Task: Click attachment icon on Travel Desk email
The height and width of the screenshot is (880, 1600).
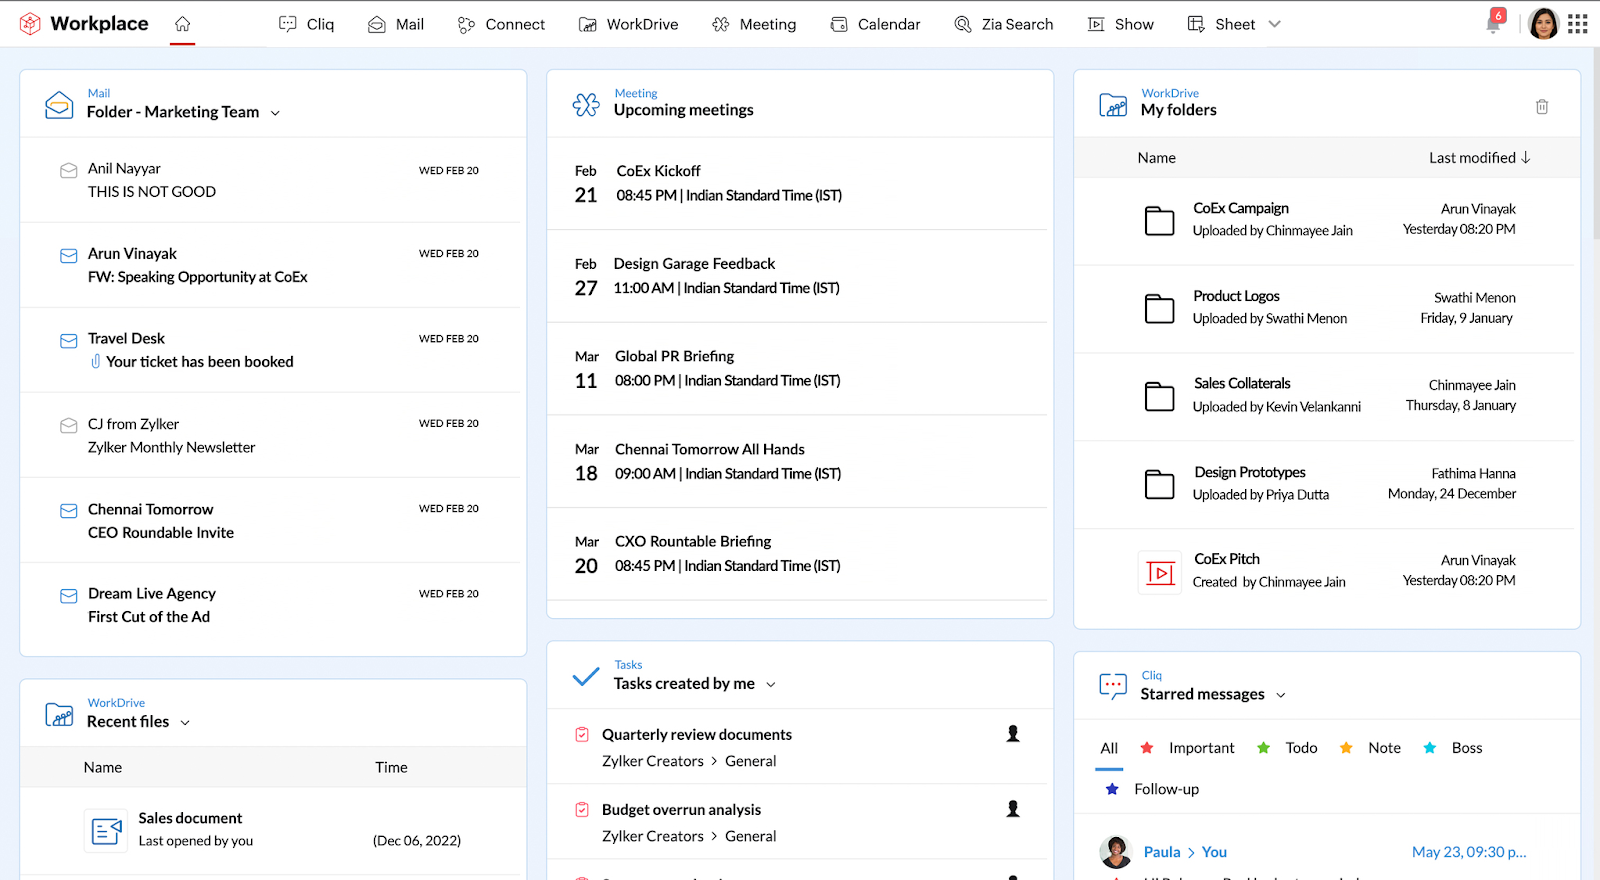Action: pyautogui.click(x=95, y=361)
